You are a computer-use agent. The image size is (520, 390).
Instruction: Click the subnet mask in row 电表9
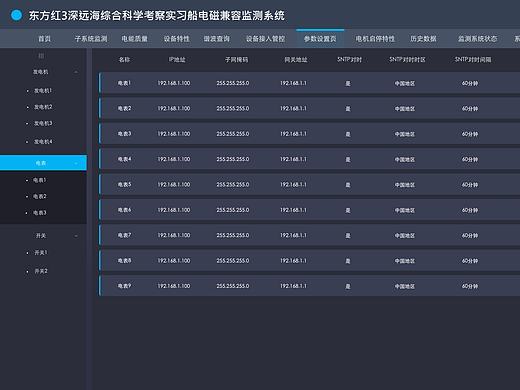233,286
